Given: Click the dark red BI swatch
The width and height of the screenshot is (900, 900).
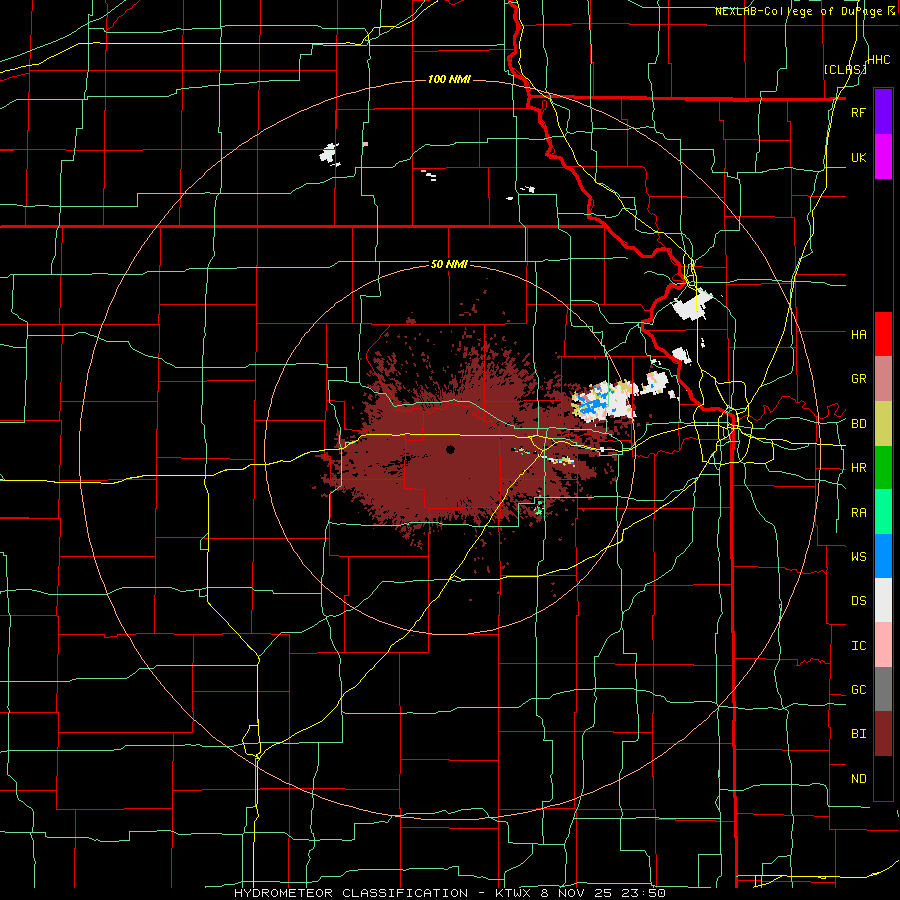Looking at the screenshot, I should click(x=883, y=734).
